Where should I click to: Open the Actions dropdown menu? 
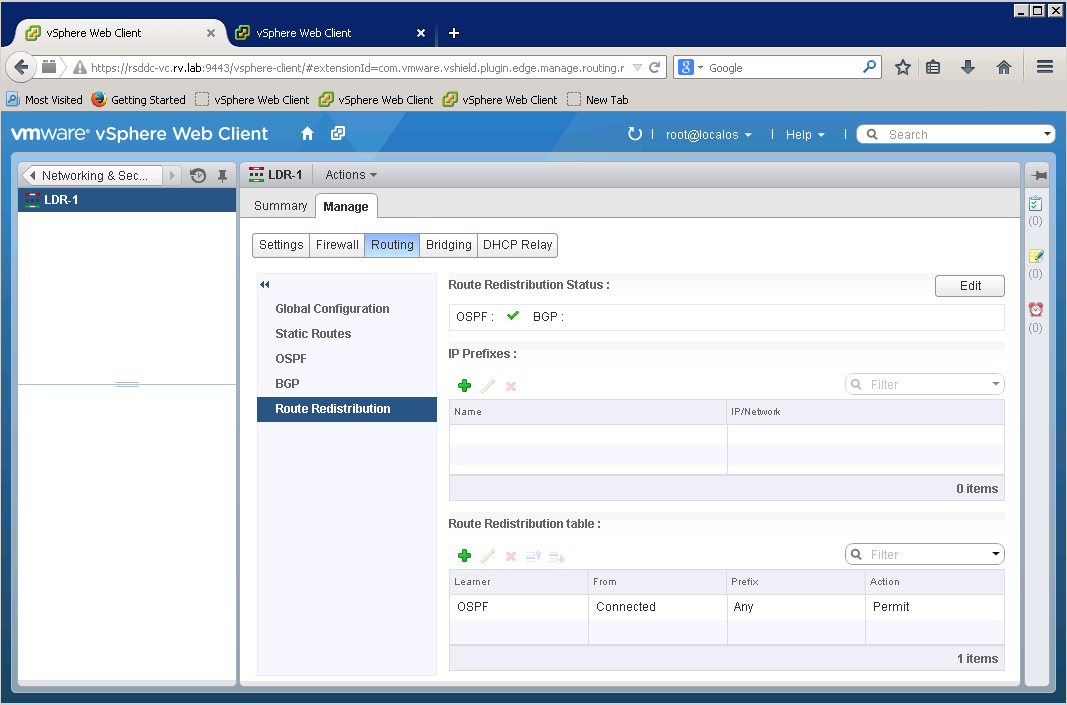click(350, 175)
